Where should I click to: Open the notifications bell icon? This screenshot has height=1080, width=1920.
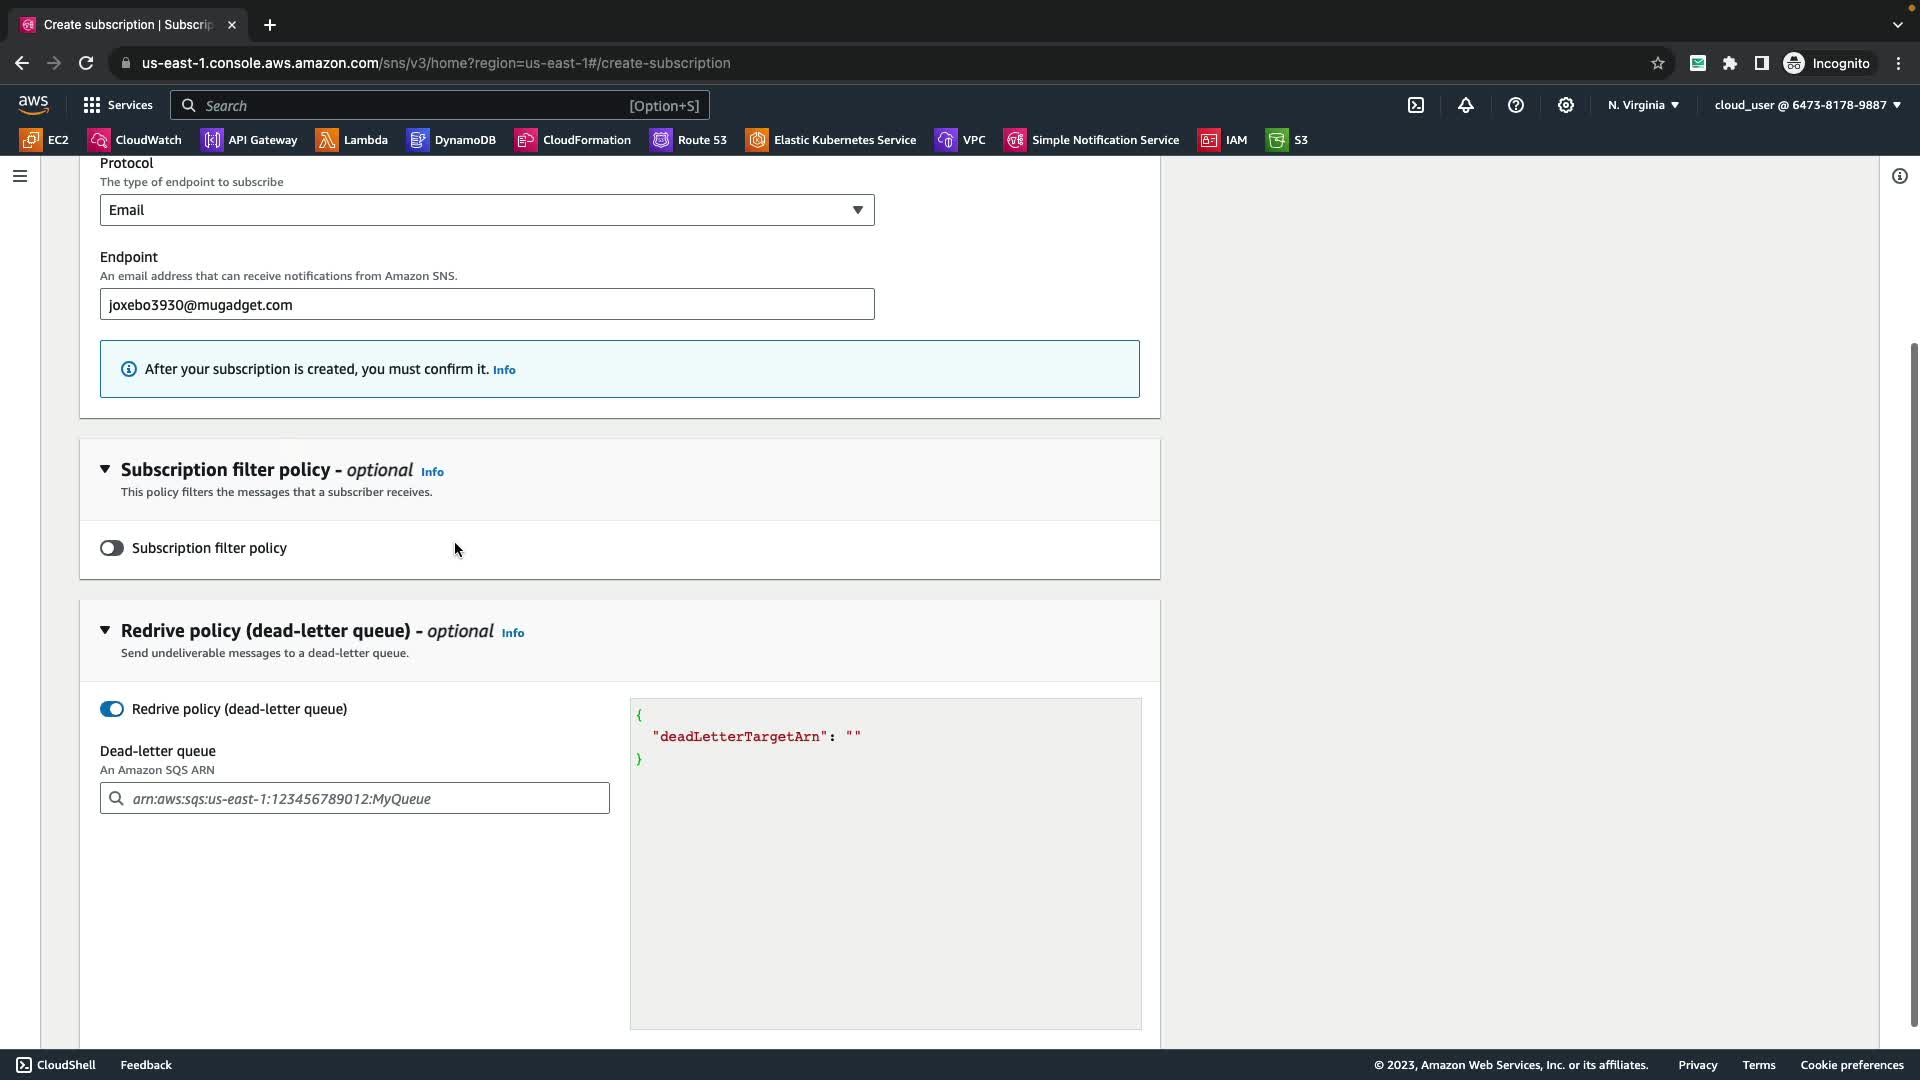(1466, 105)
